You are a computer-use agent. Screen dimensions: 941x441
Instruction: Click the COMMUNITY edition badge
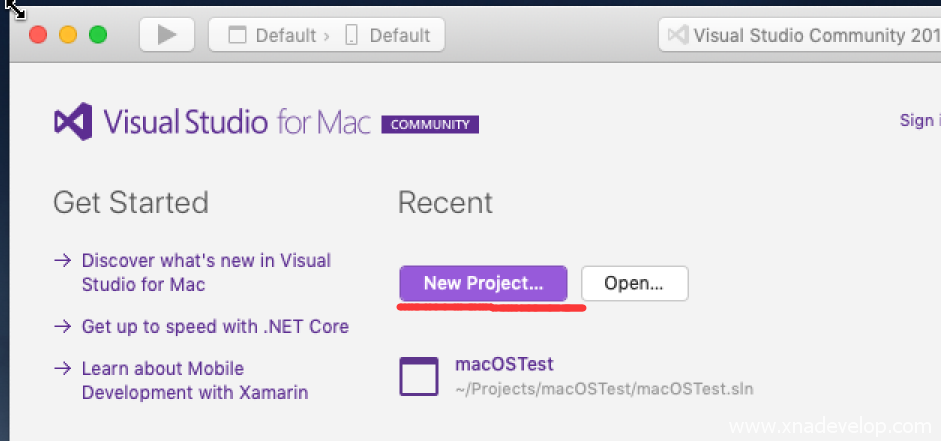[430, 125]
